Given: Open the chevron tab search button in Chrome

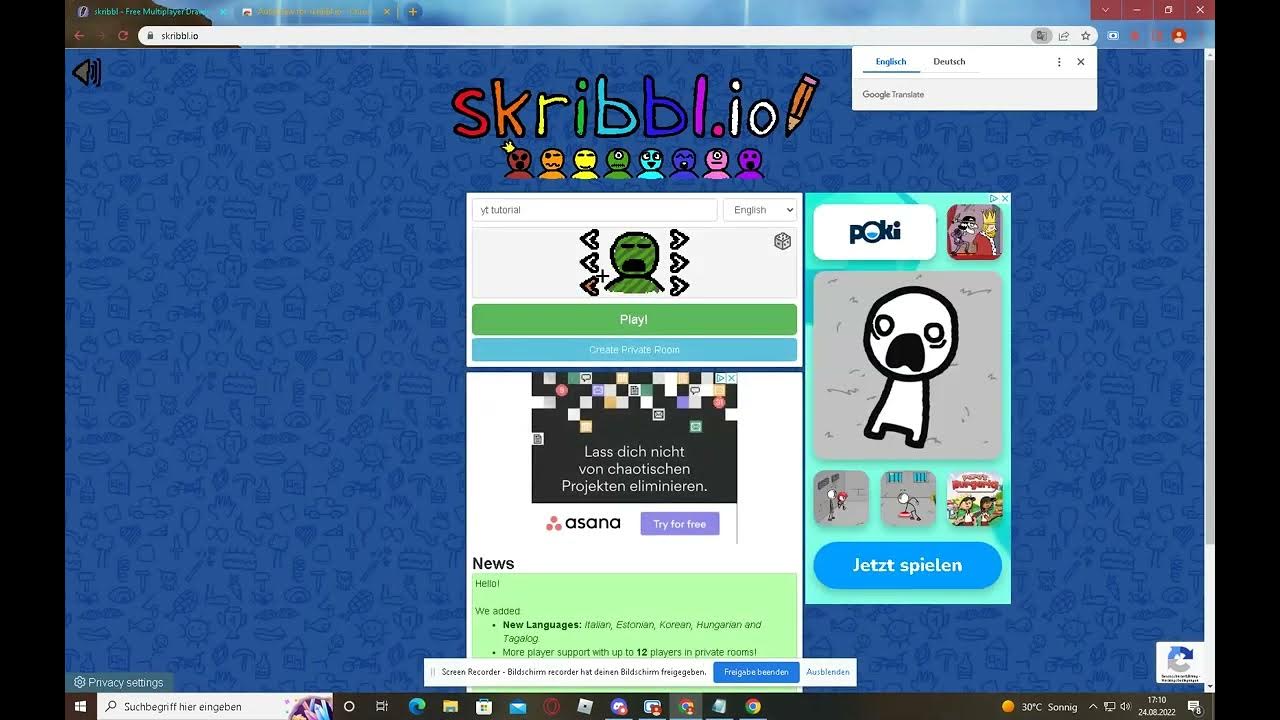Looking at the screenshot, I should tap(1104, 10).
